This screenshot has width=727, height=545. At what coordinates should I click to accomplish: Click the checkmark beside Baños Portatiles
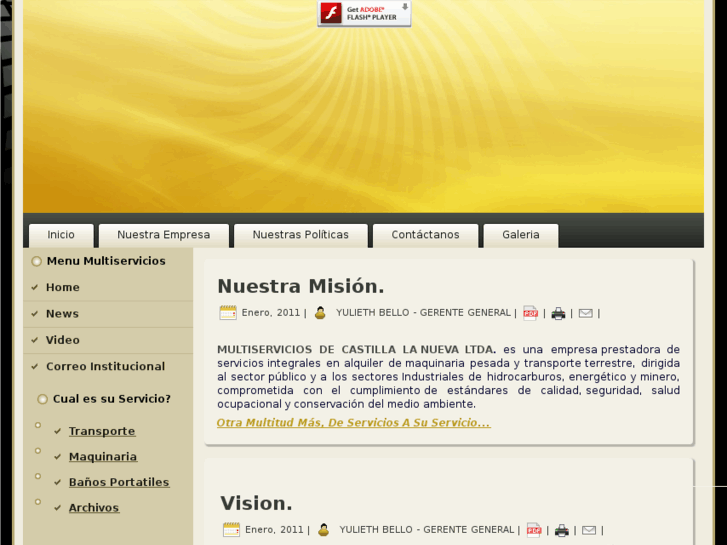click(57, 482)
